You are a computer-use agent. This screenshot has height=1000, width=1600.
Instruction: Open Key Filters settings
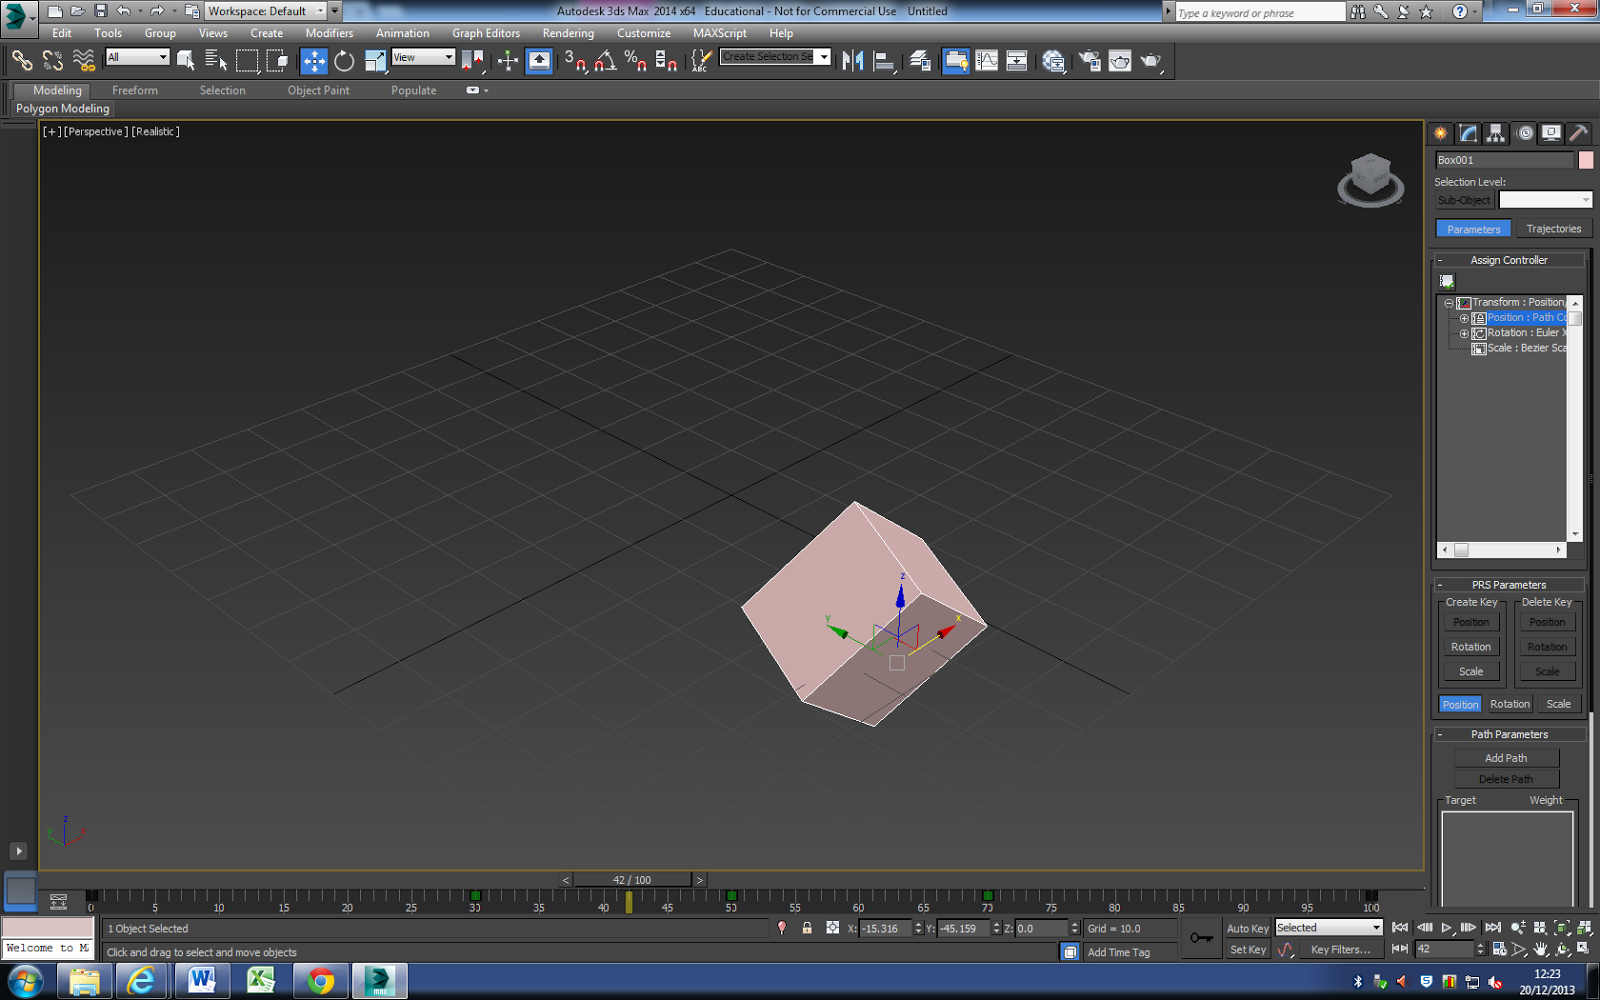1340,949
